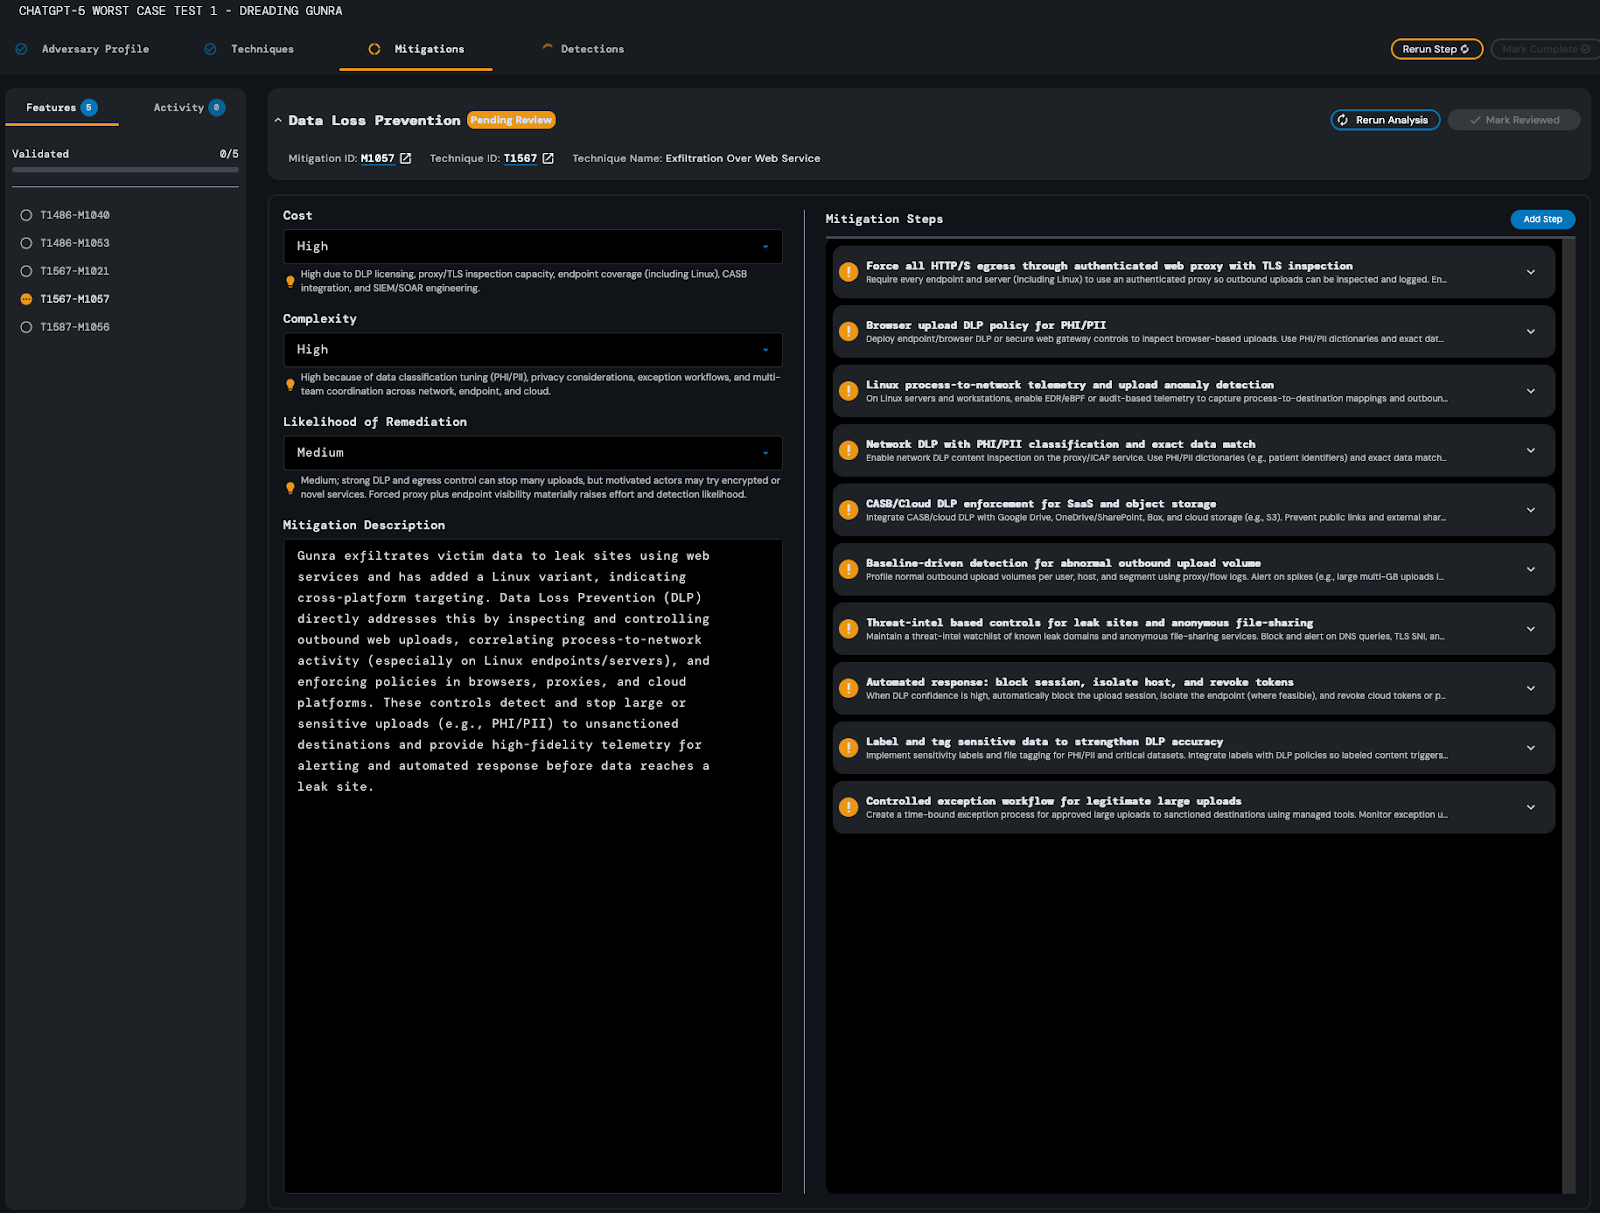1600x1213 pixels.
Task: Open external link icon next to M1057
Action: click(x=405, y=158)
